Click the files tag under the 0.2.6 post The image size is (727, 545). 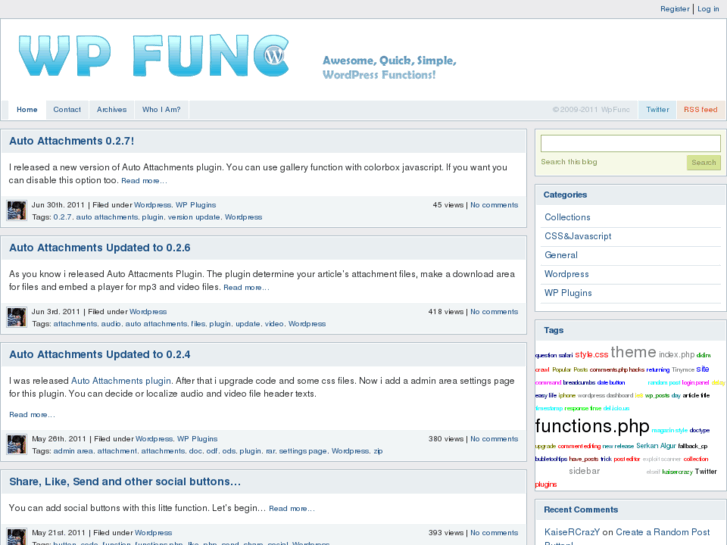click(198, 324)
